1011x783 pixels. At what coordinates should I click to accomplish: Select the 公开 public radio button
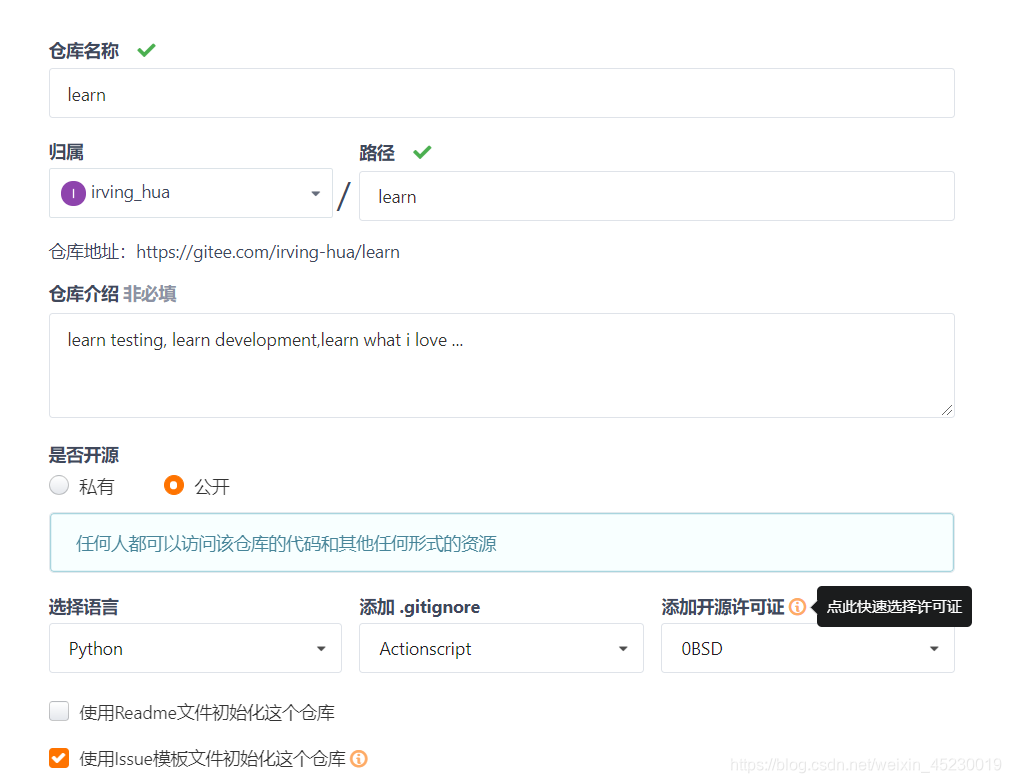(x=174, y=485)
